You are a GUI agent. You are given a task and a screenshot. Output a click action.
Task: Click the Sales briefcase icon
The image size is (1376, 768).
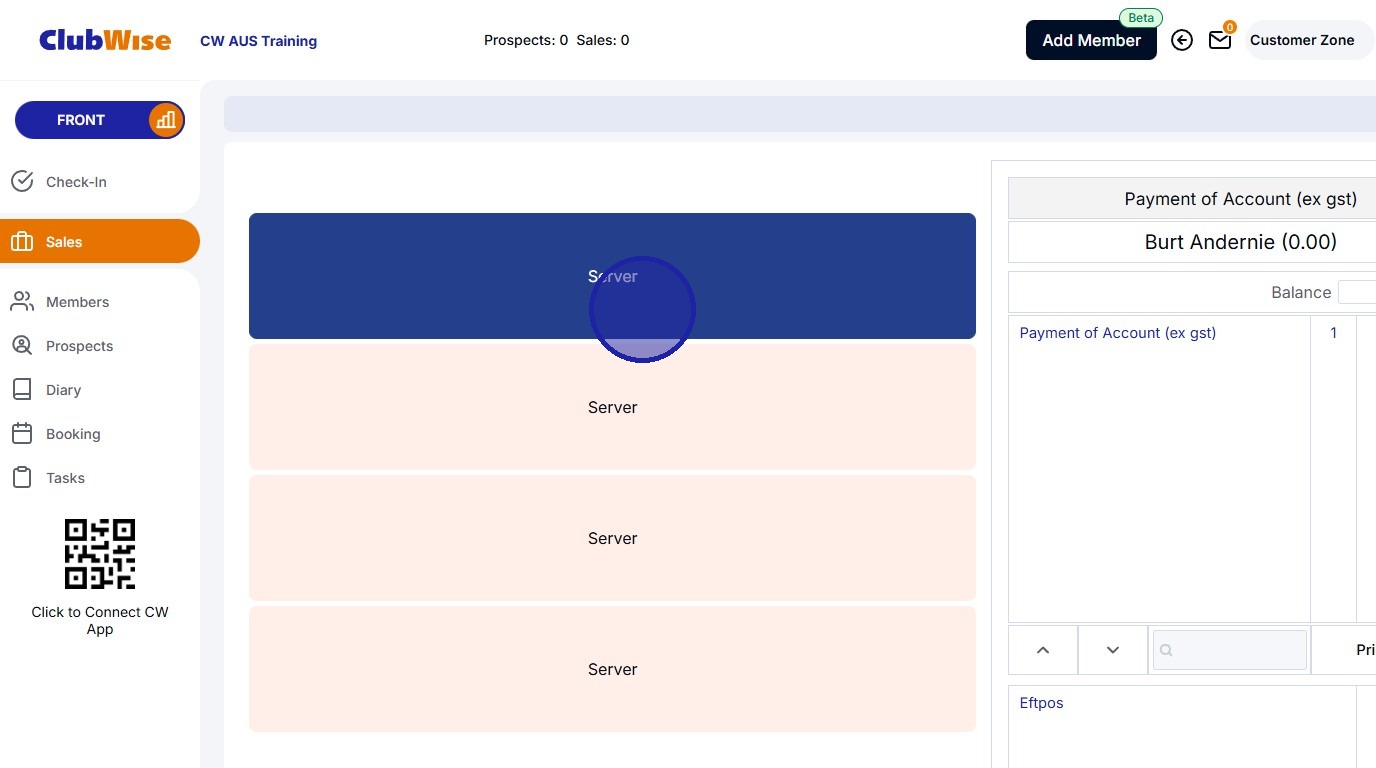coord(22,242)
